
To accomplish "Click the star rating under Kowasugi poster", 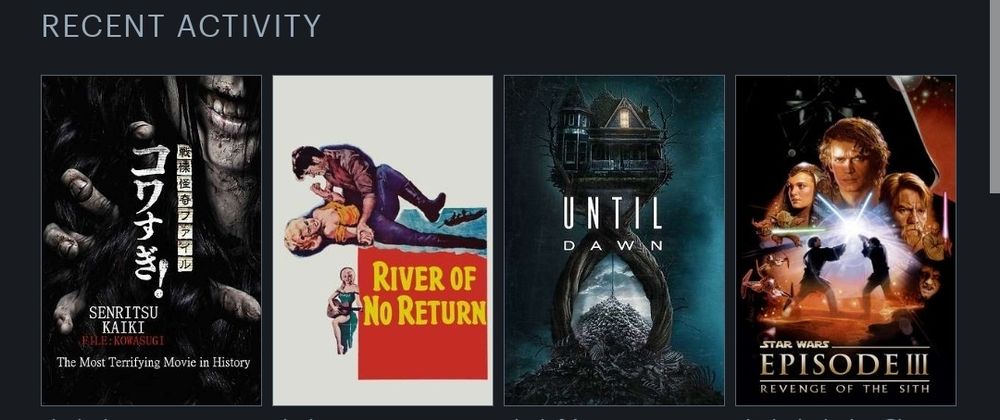I will click(77, 417).
